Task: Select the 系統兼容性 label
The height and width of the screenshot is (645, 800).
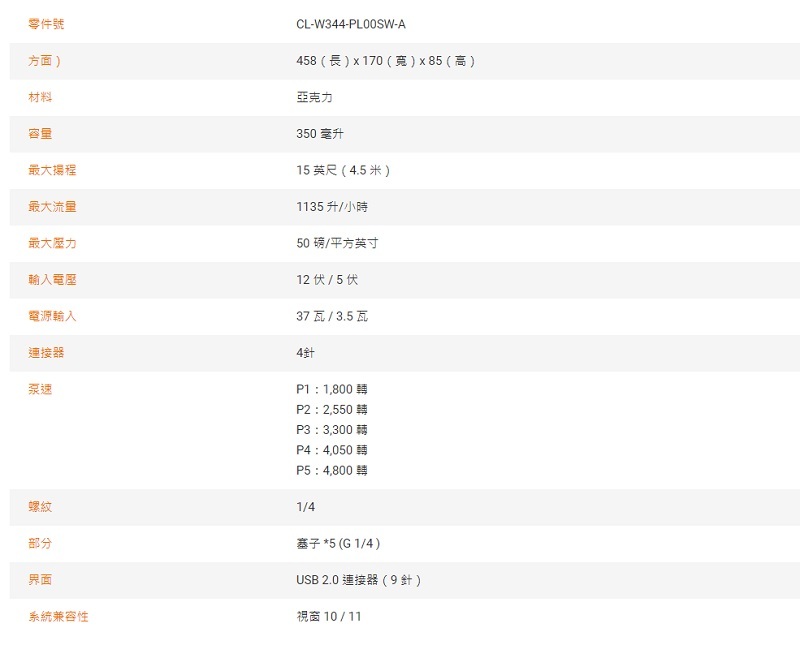Action: 58,616
